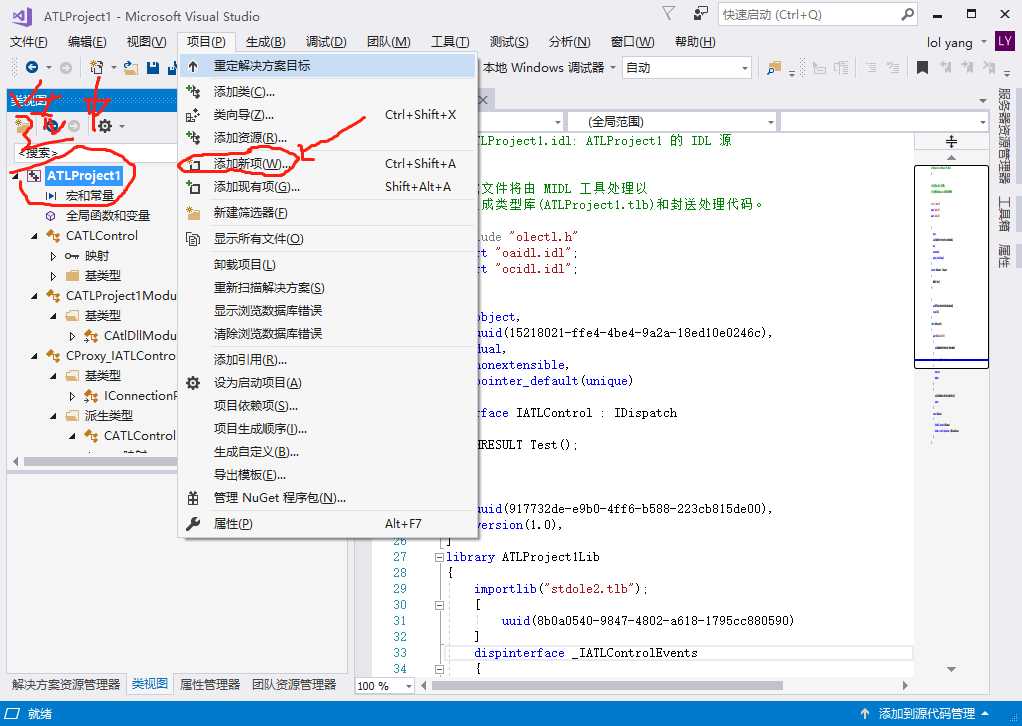
Task: Switch to the 属性管理器 tab
Action: click(x=210, y=684)
